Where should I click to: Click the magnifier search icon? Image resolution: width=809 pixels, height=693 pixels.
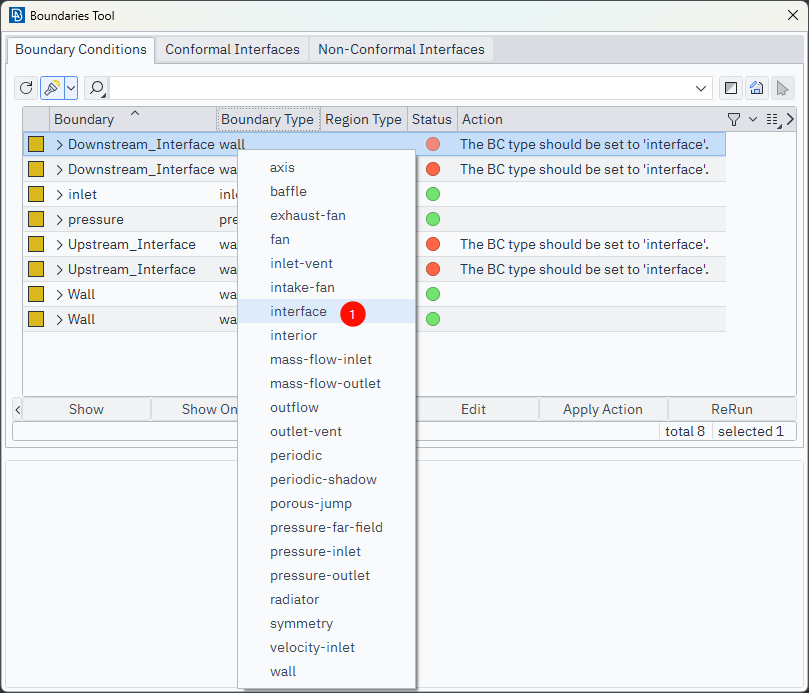97,88
